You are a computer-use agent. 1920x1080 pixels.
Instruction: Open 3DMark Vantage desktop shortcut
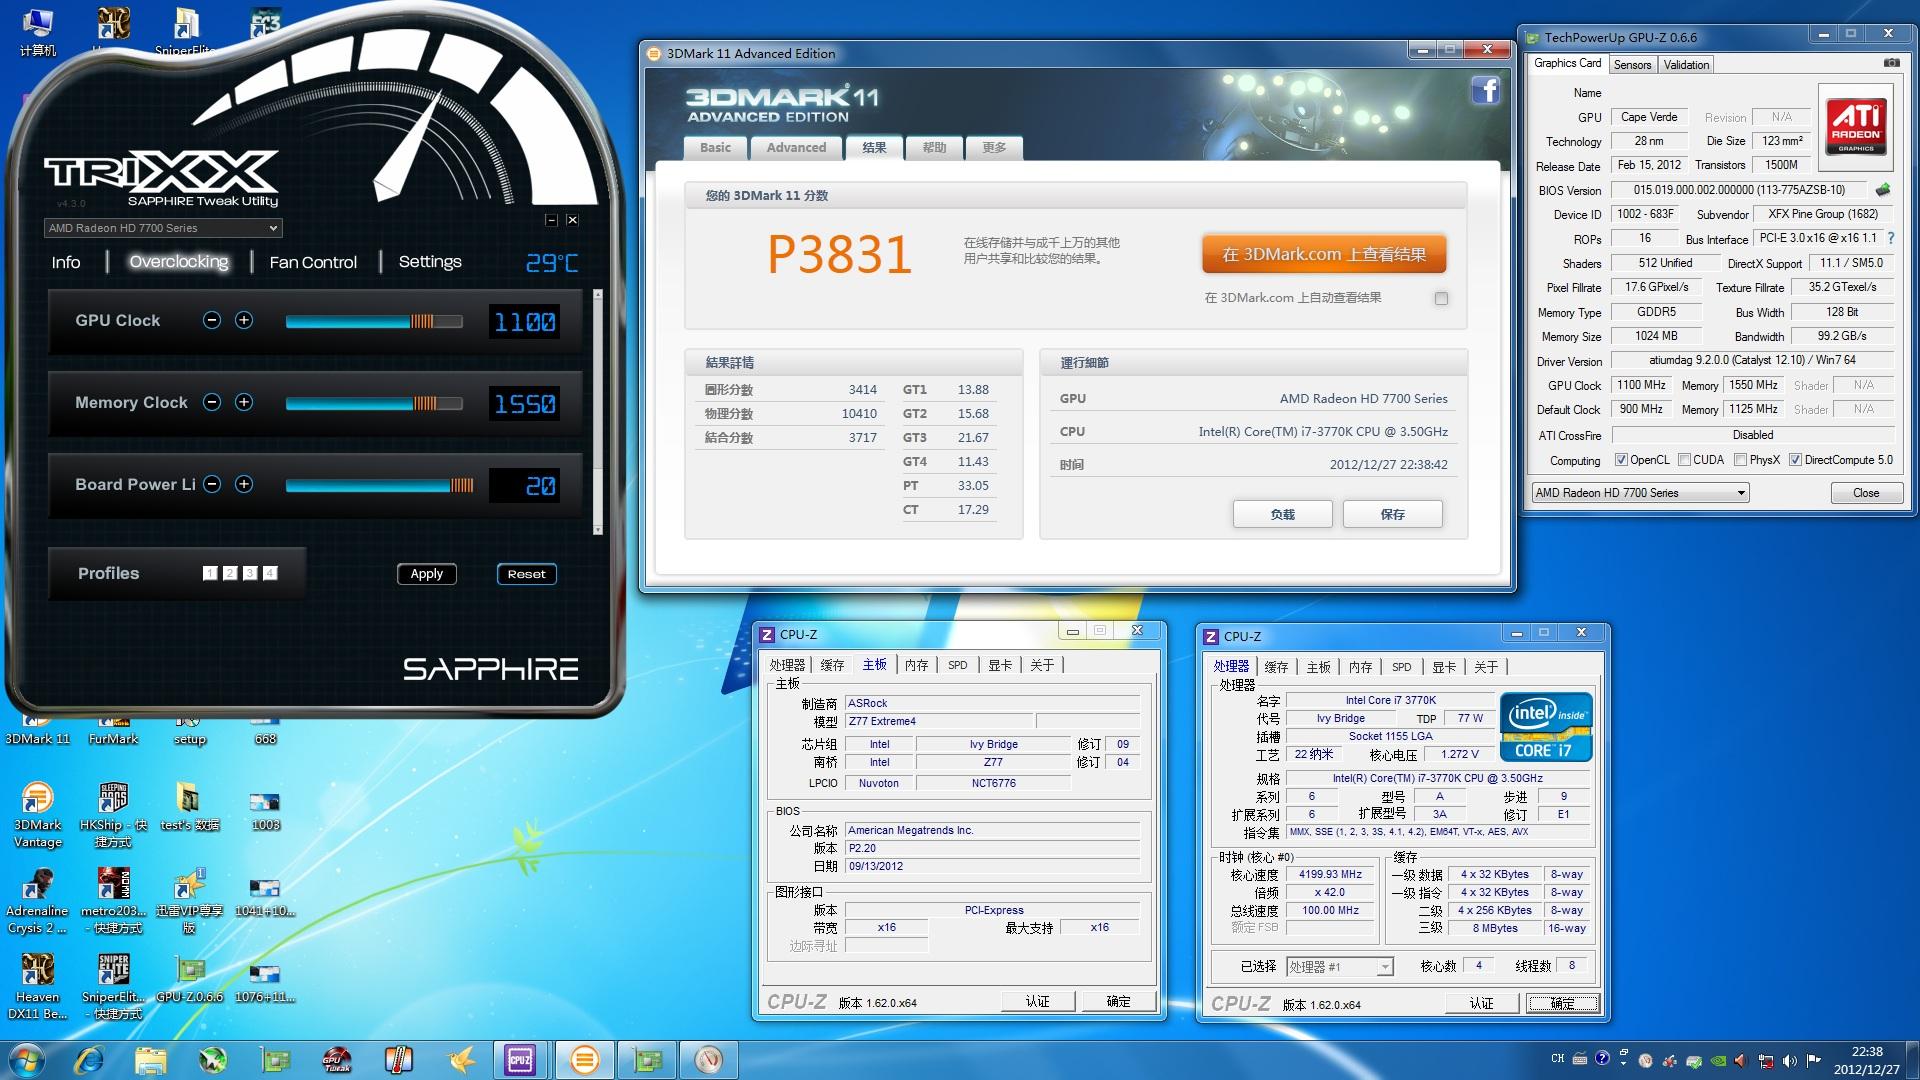click(x=38, y=815)
